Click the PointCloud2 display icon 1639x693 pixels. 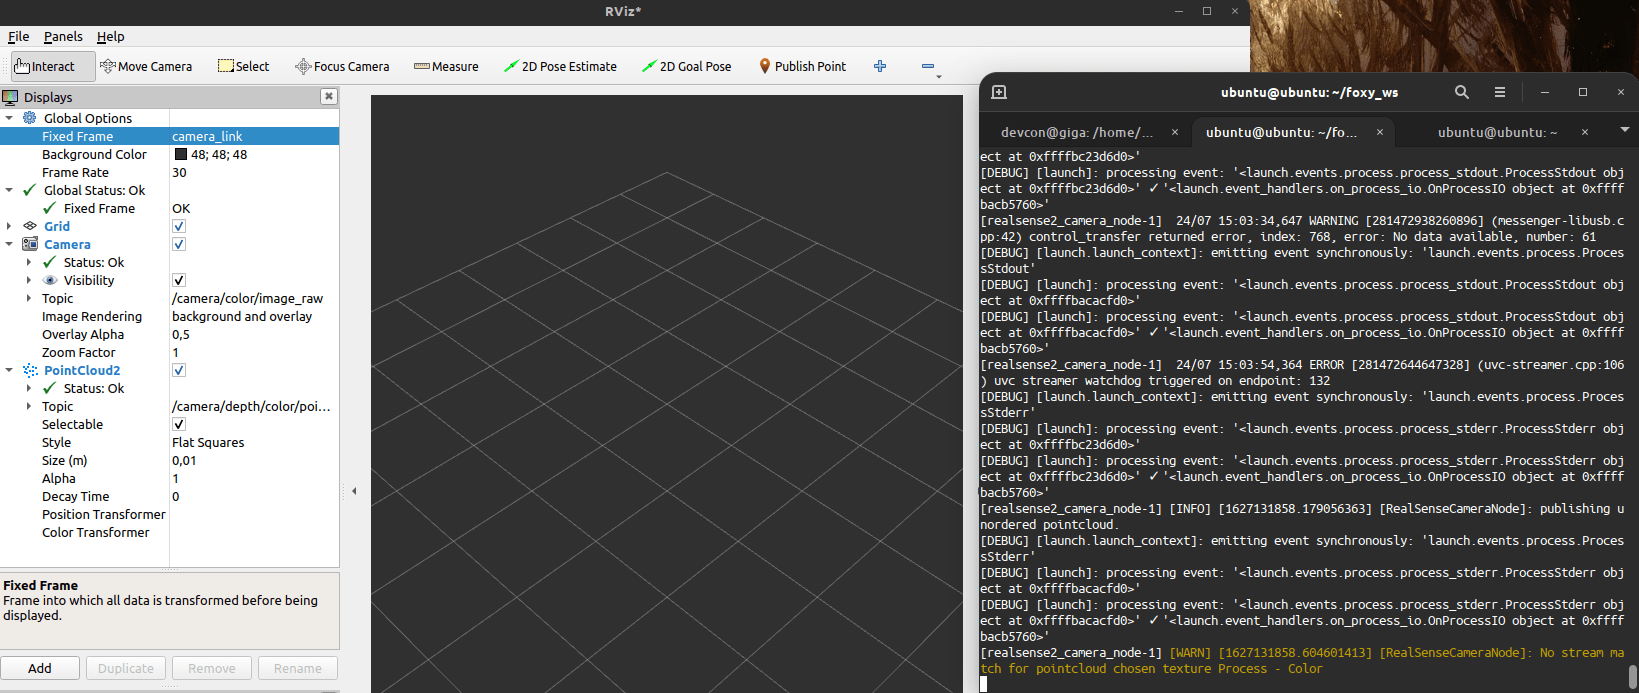coord(30,370)
